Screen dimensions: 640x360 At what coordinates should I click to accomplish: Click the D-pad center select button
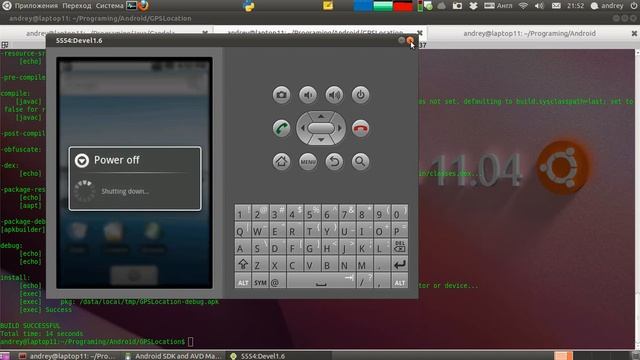(321, 128)
